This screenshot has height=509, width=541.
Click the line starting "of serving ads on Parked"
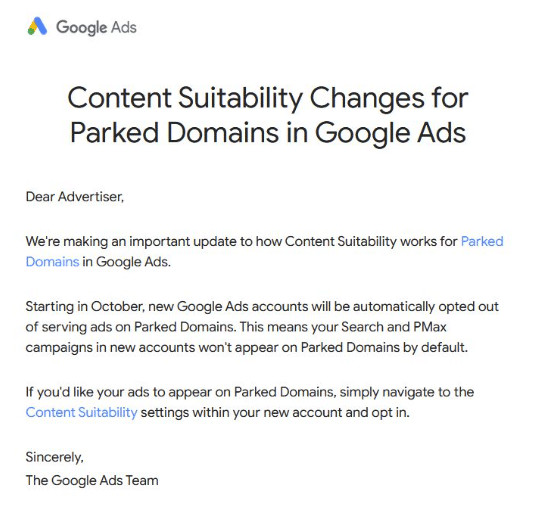point(236,327)
